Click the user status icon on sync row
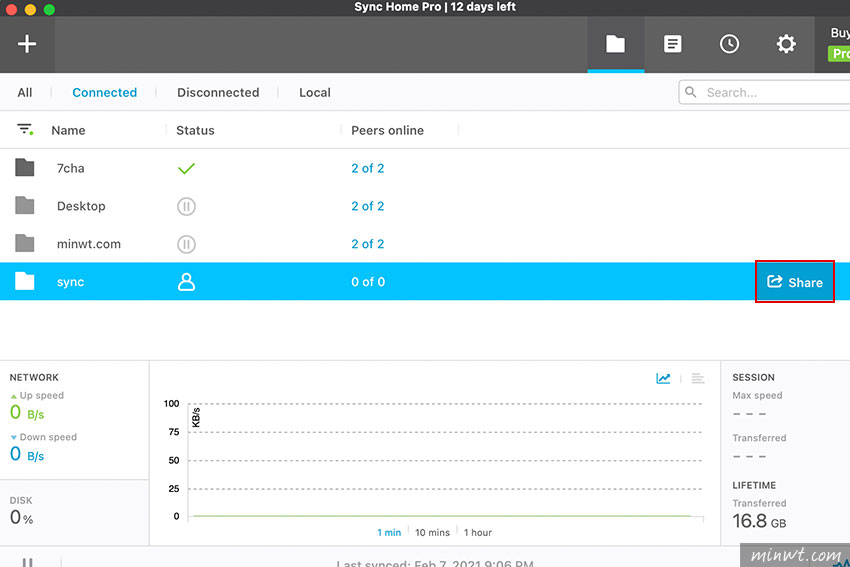850x567 pixels. 186,282
